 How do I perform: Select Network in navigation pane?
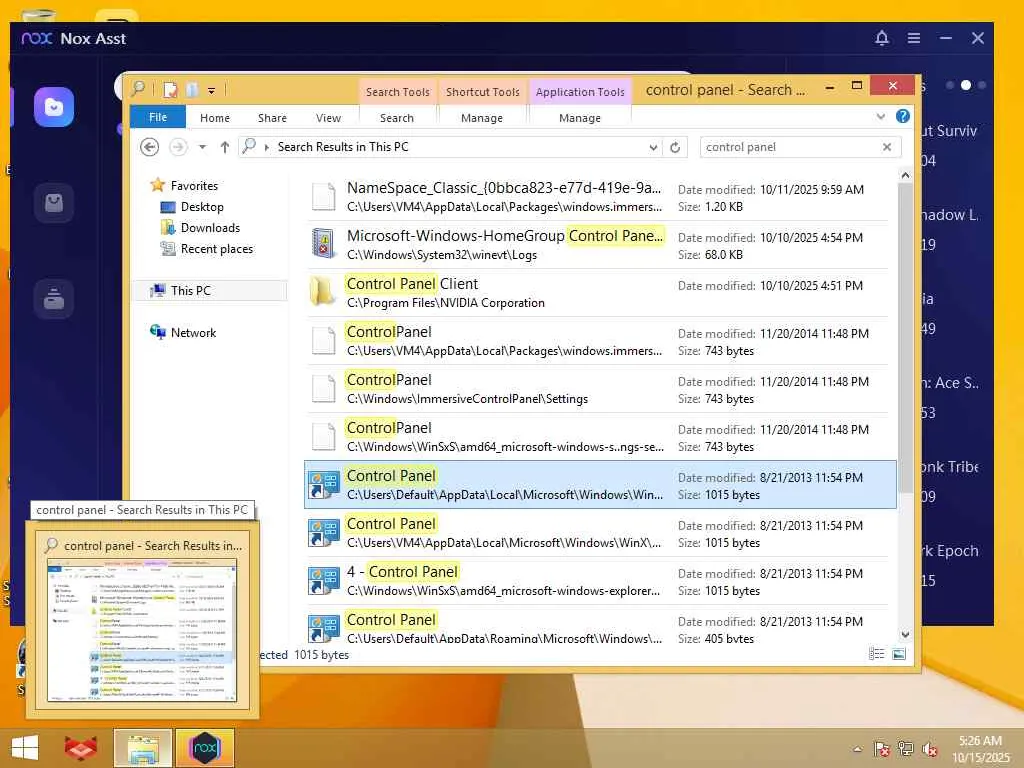[x=193, y=332]
